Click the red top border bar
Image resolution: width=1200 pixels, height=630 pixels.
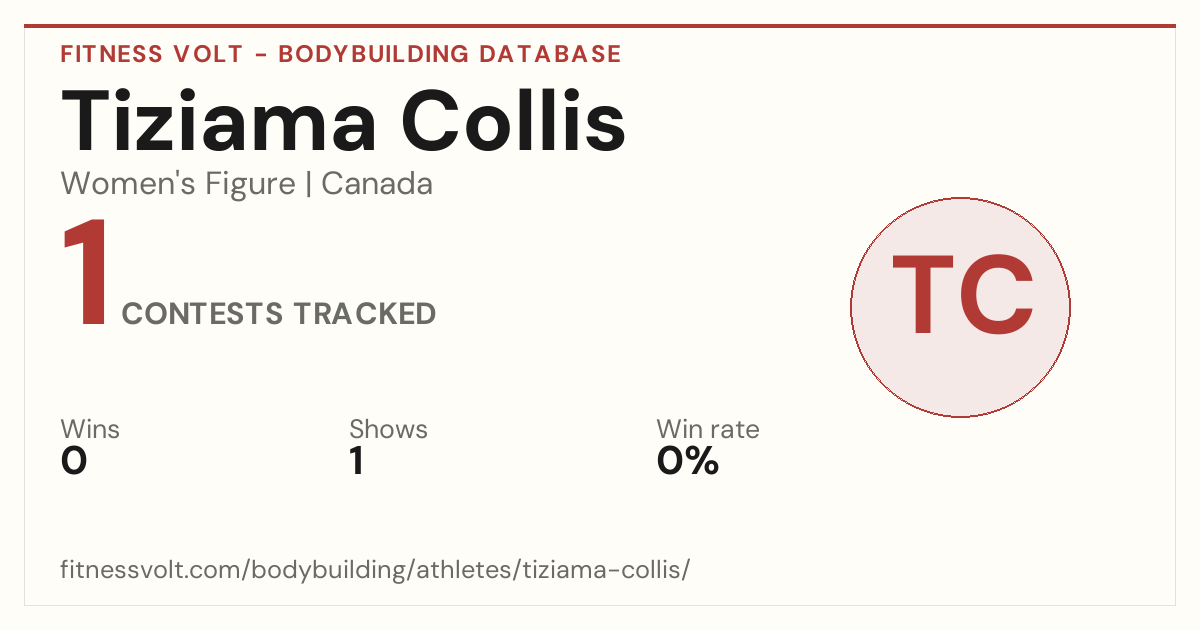pos(600,26)
